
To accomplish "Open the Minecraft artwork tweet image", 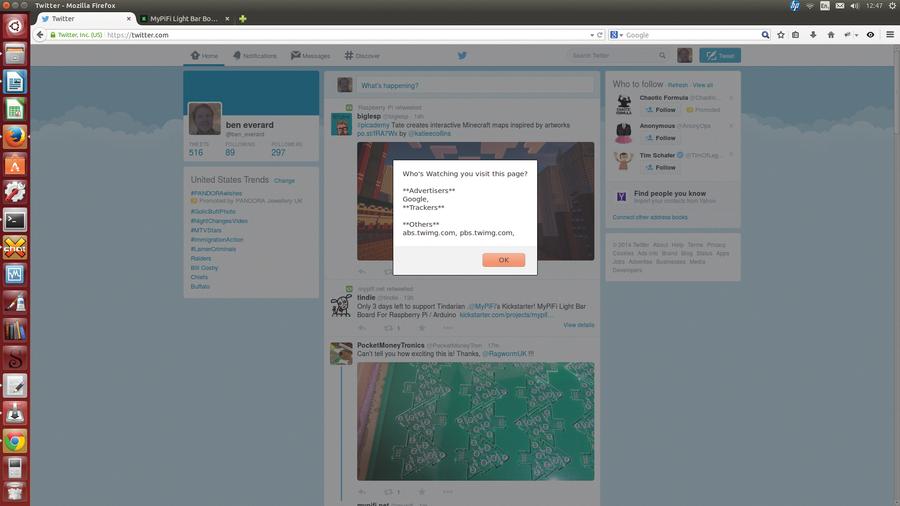I will tap(476, 201).
